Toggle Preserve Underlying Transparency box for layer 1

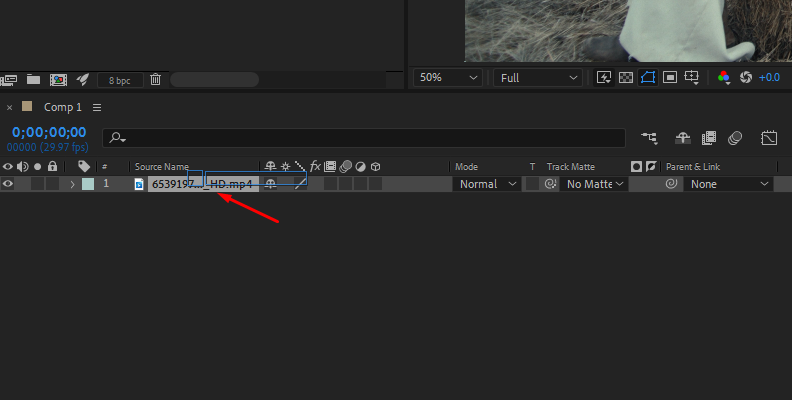[x=533, y=184]
